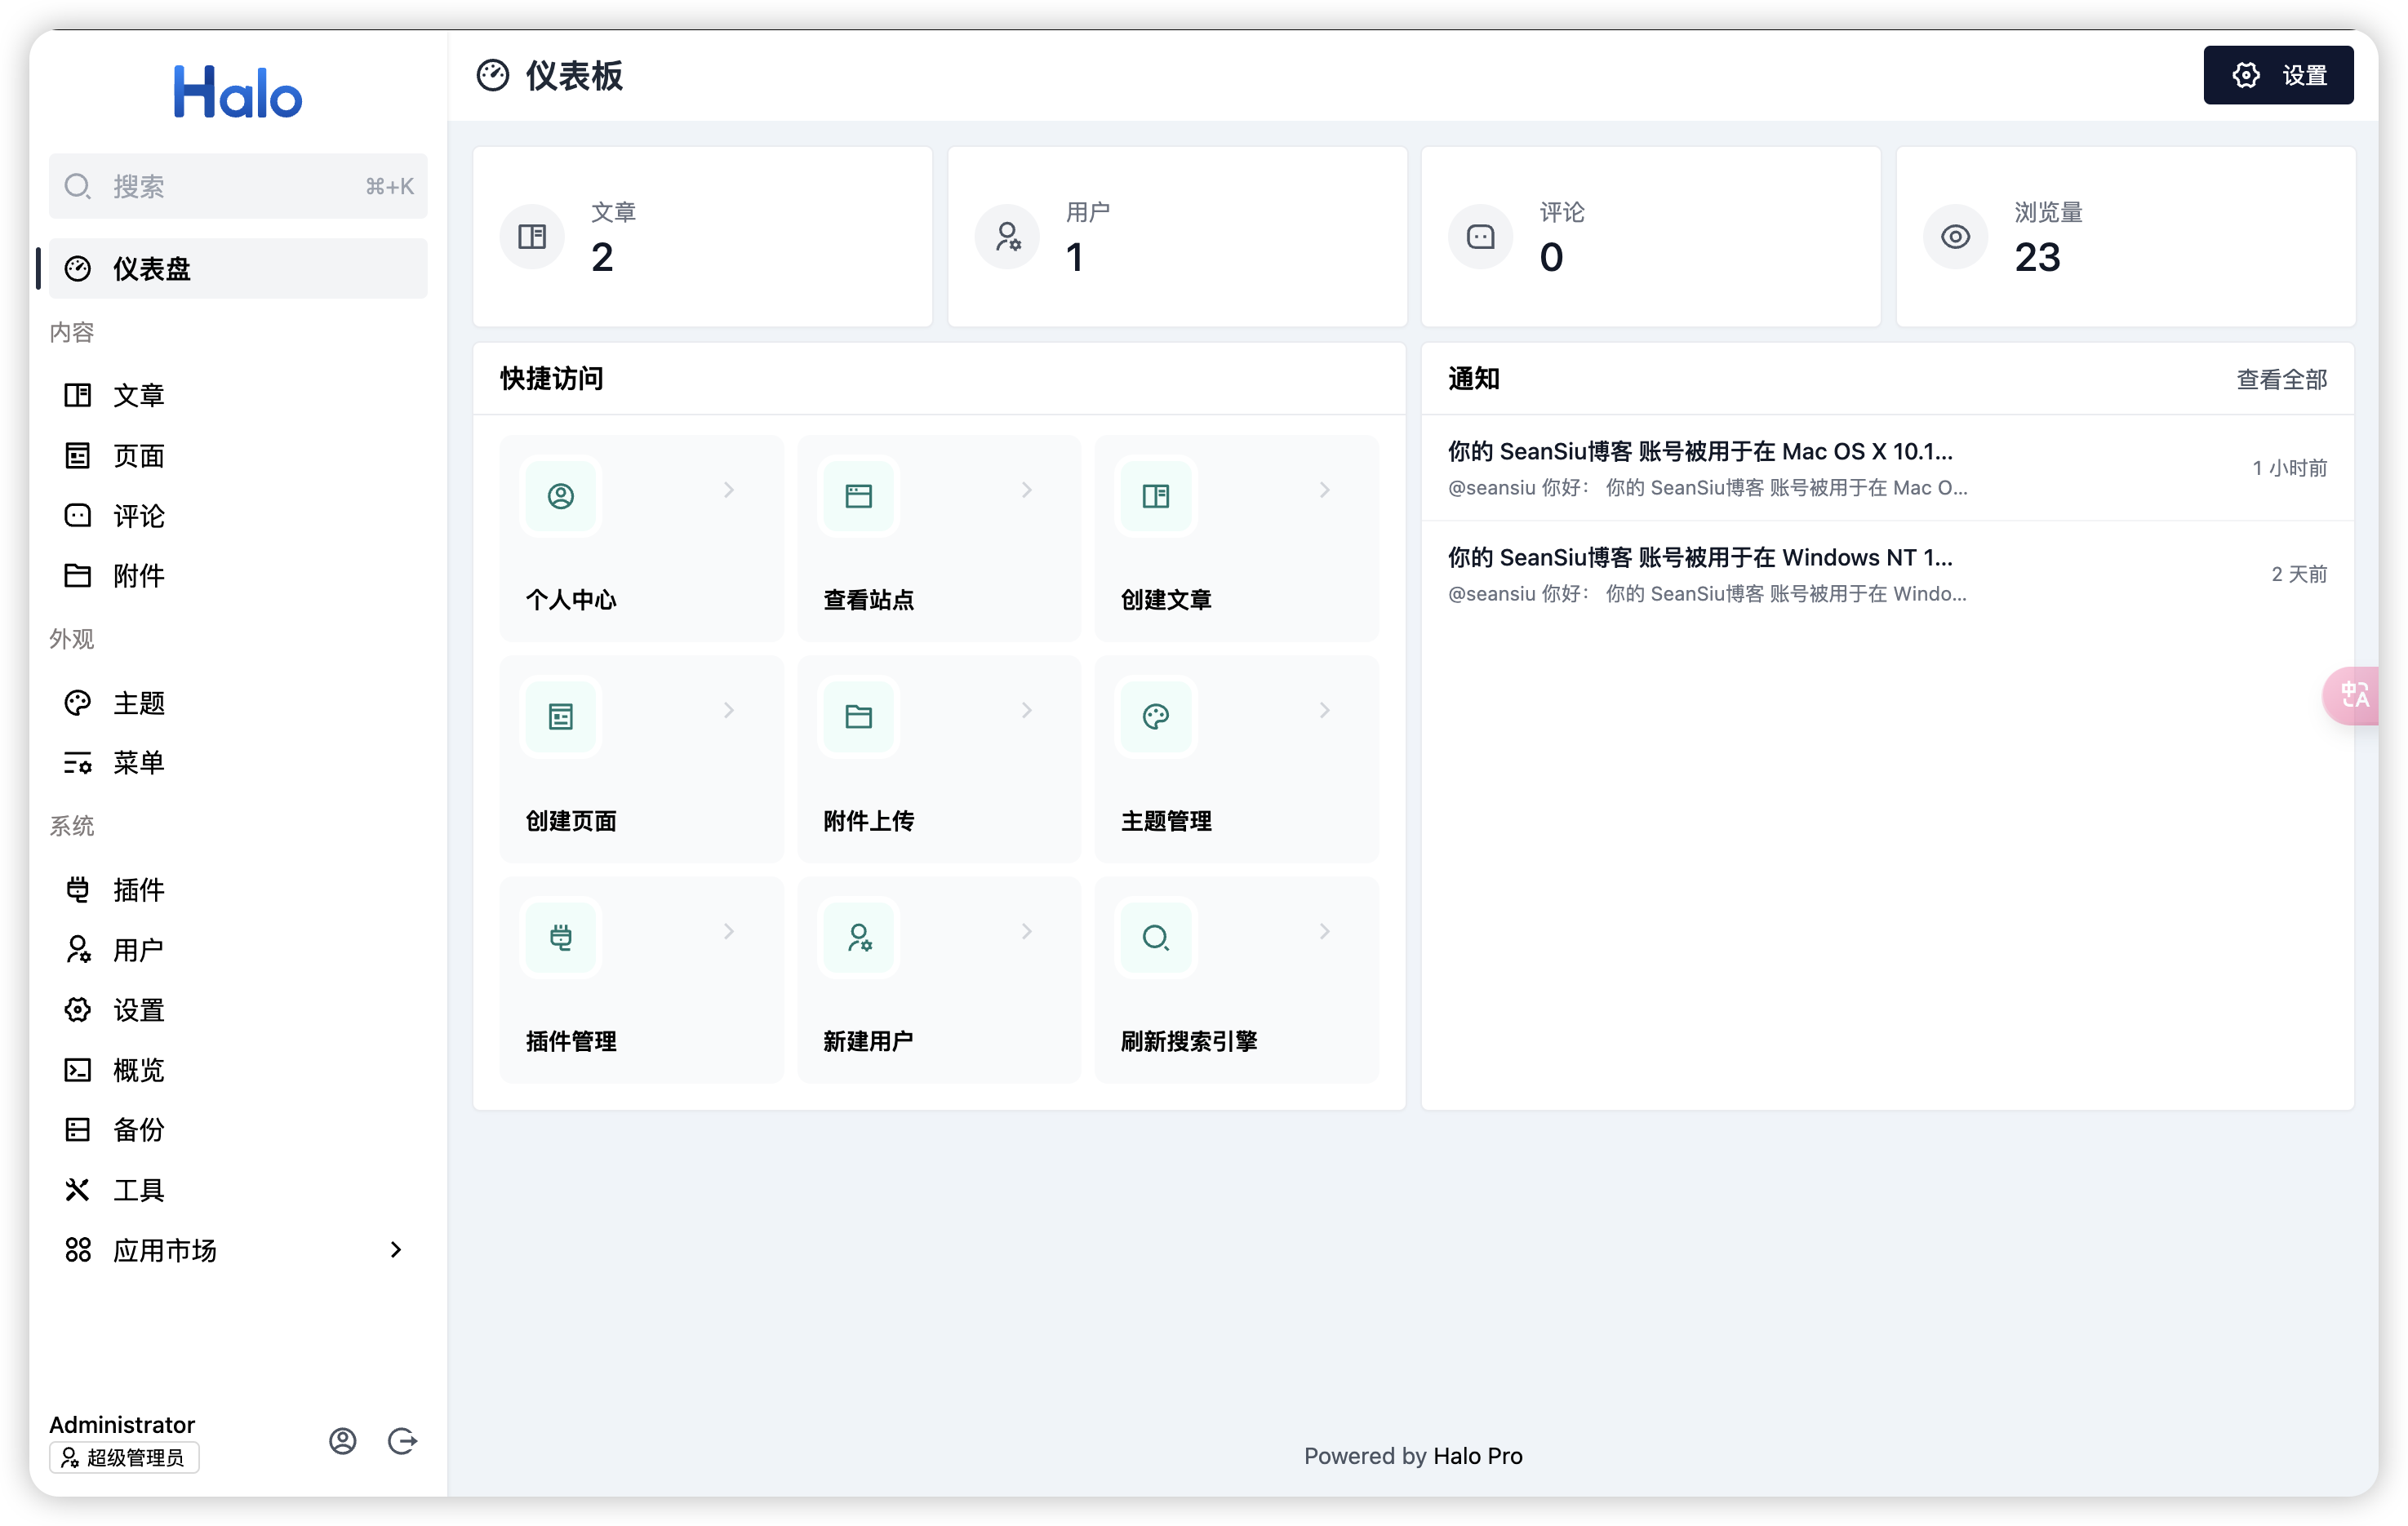This screenshot has height=1526, width=2408.
Task: Click chevron on 创建文章 card
Action: 1325,490
